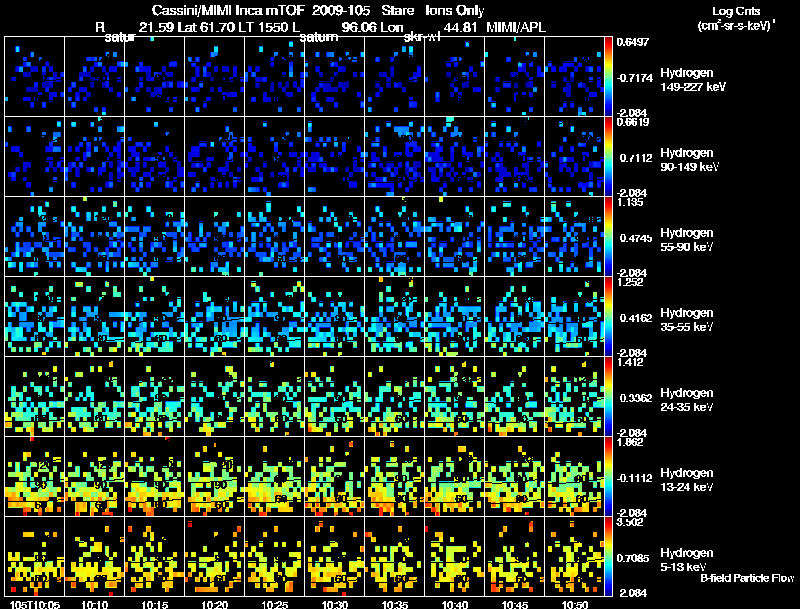Select the LT 1550 header value

click(x=263, y=28)
